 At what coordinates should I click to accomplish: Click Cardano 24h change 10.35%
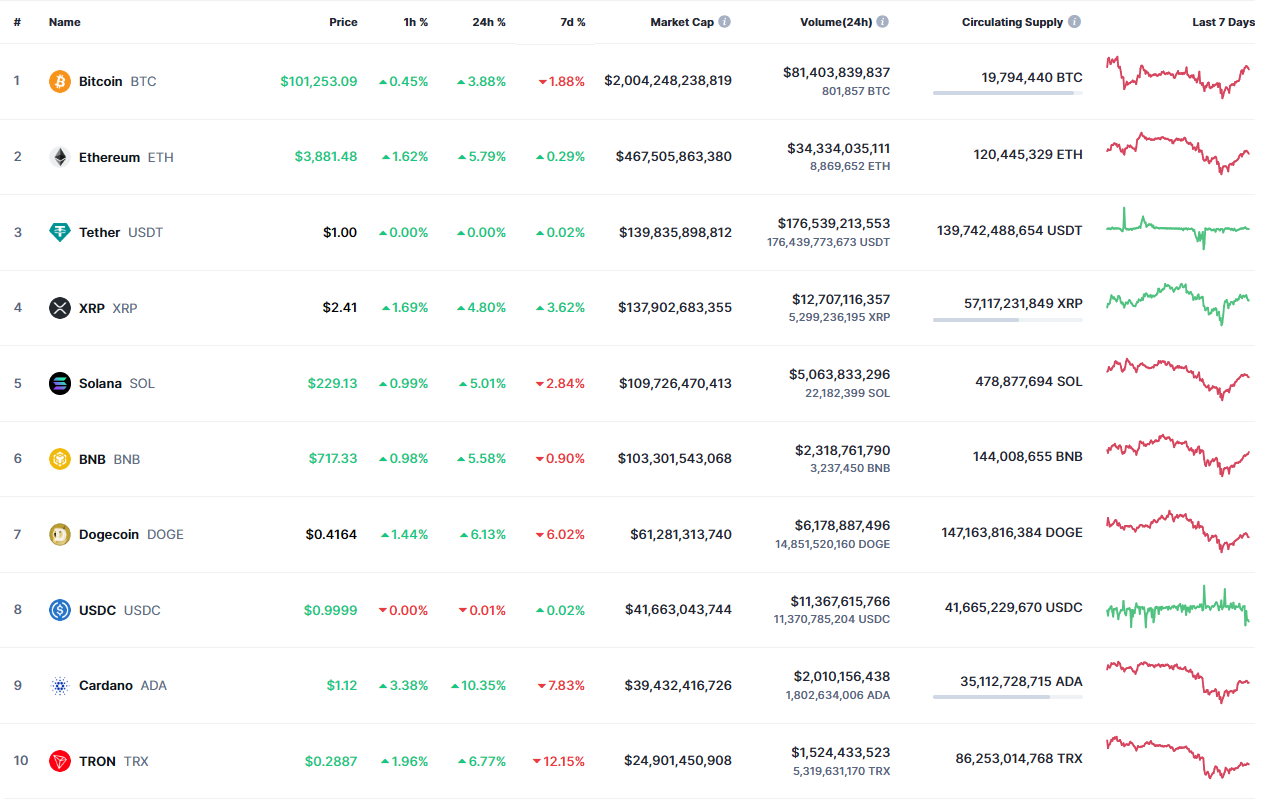coord(478,685)
